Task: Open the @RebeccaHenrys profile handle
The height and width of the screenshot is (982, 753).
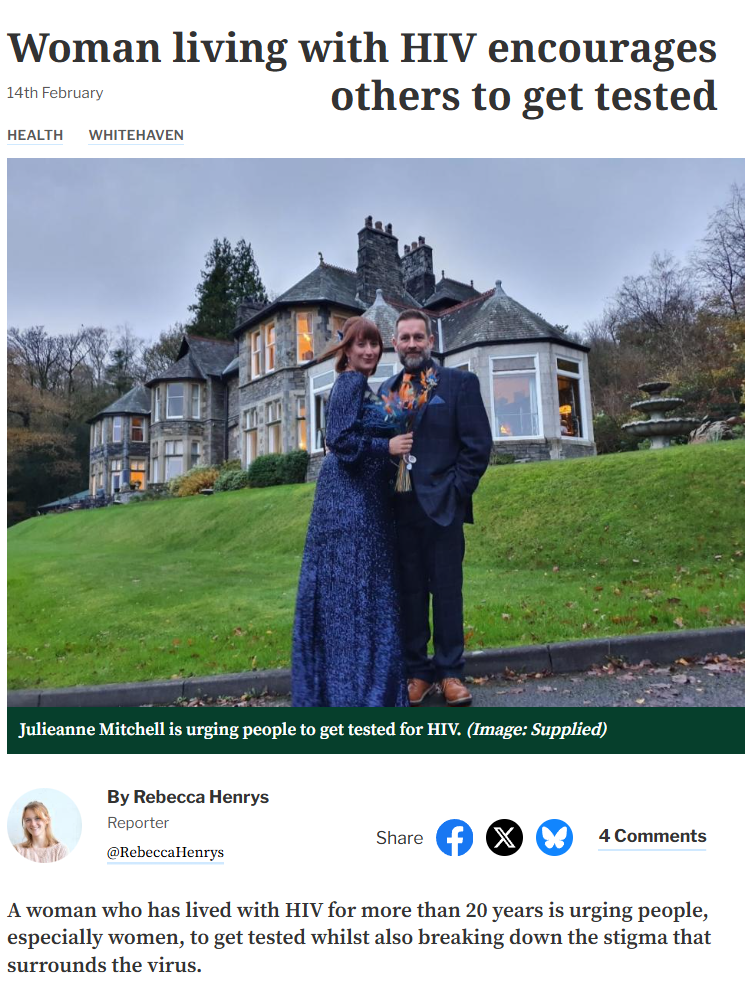Action: [165, 852]
